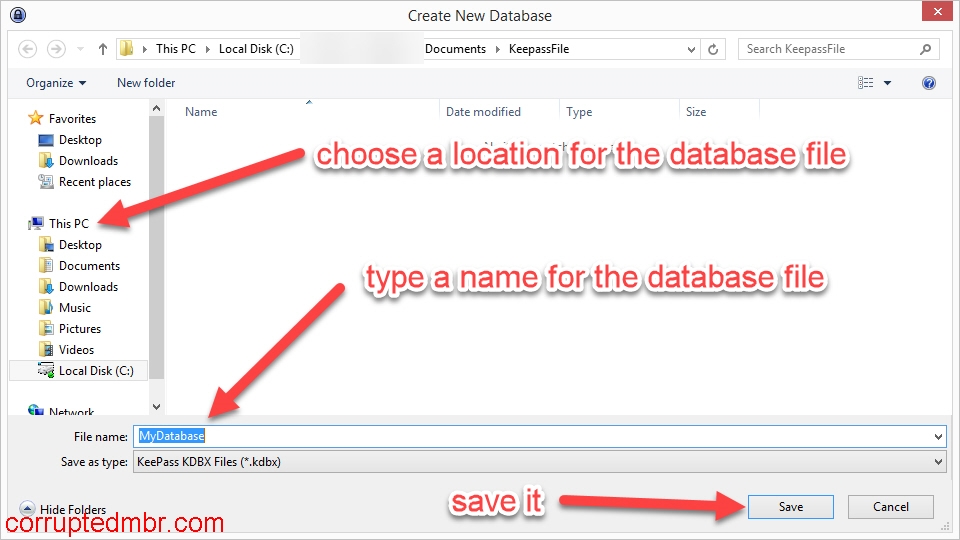Click the Back navigation arrow

(28, 49)
